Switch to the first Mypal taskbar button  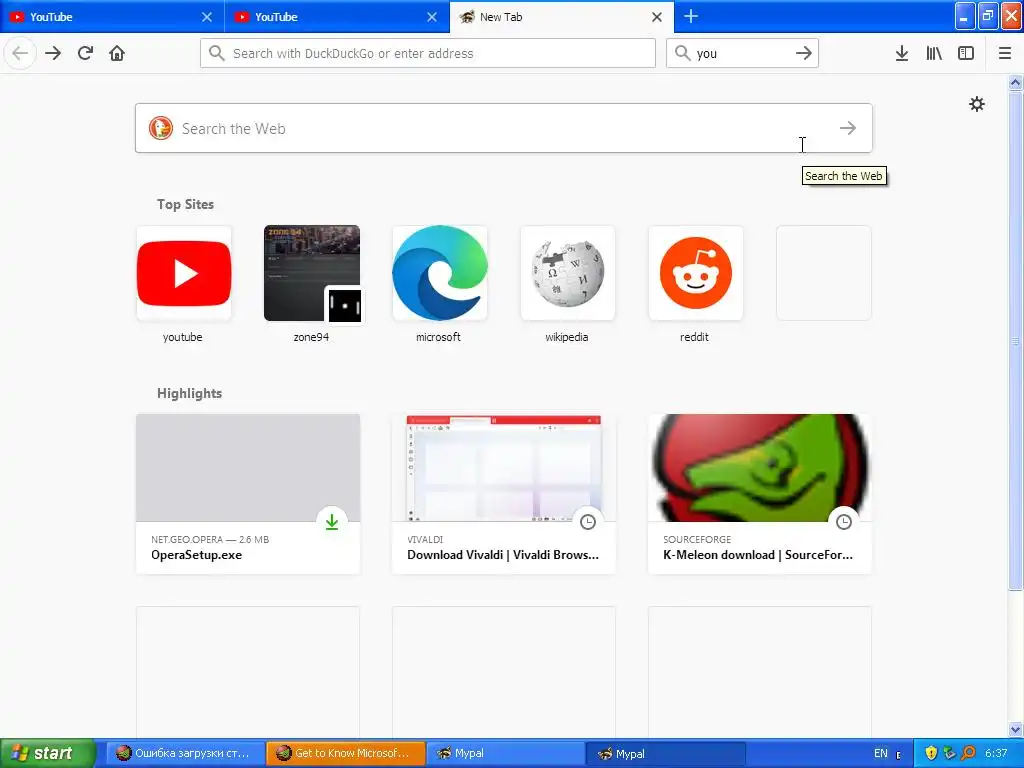(x=505, y=753)
